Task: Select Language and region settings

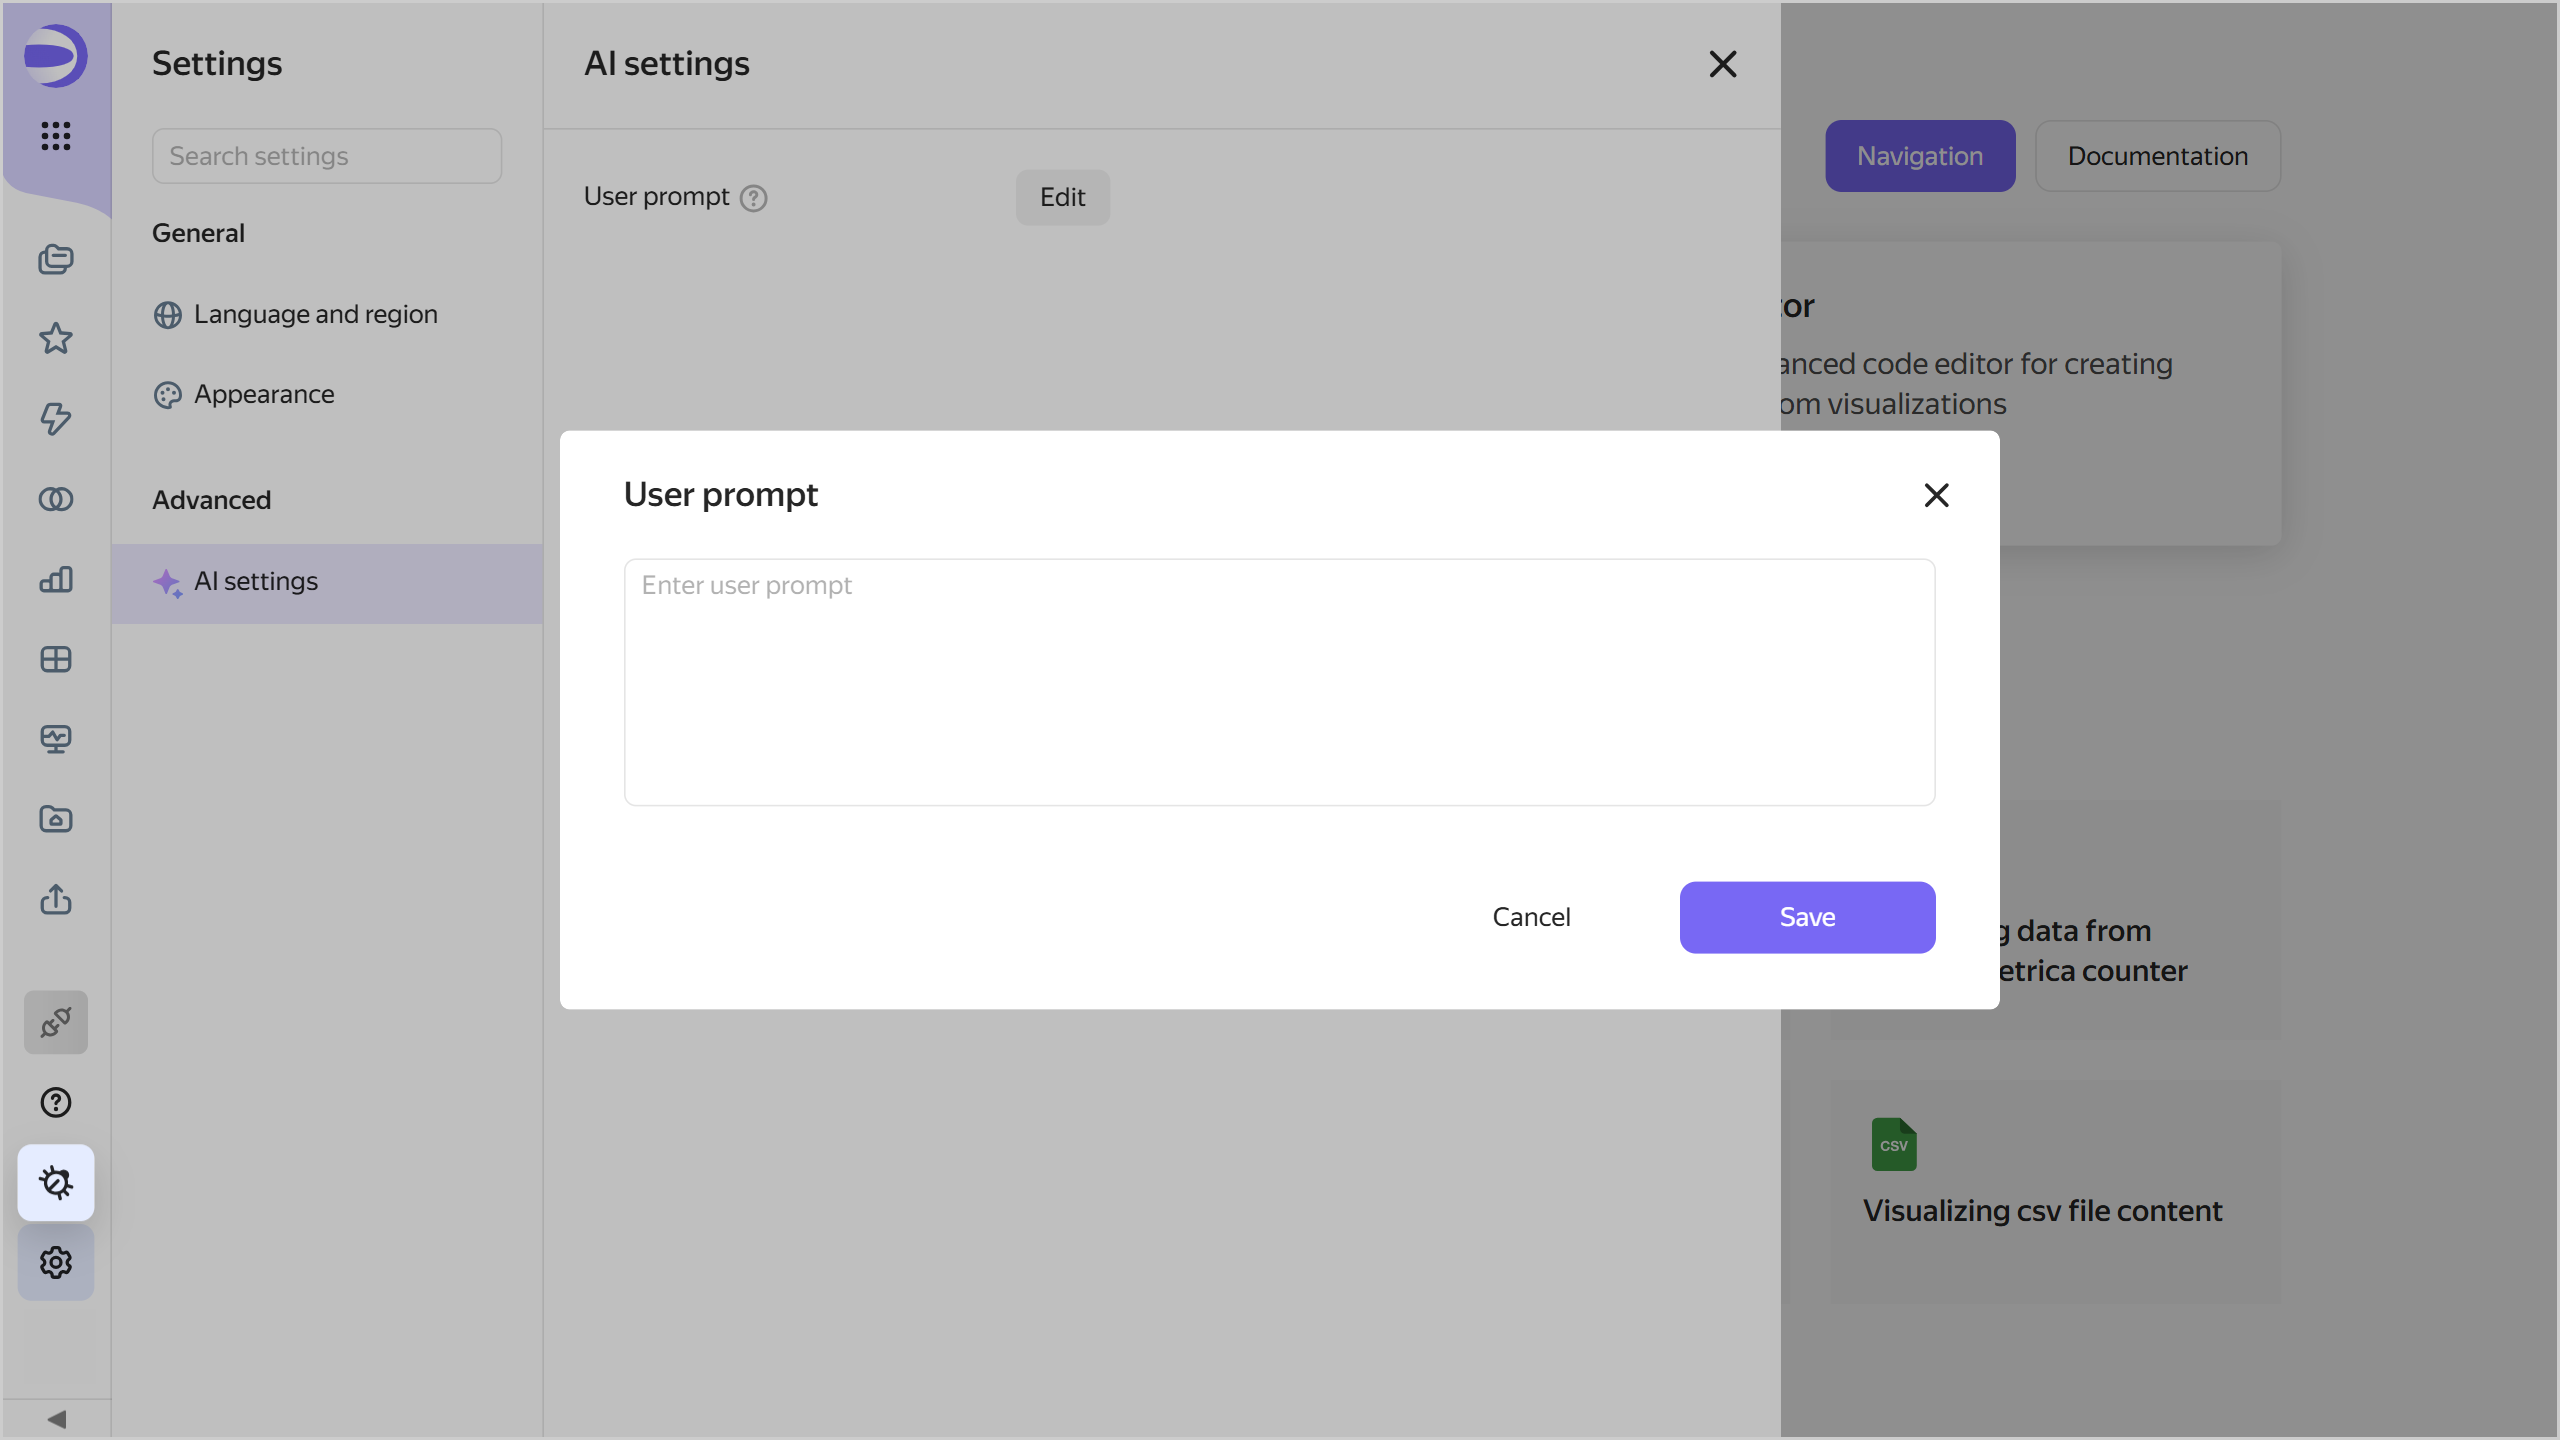Action: tap(315, 314)
